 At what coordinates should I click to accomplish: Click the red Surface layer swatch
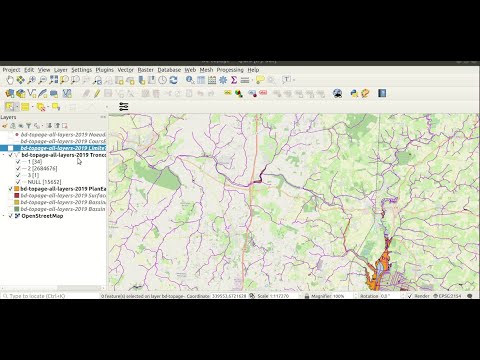pos(17,196)
